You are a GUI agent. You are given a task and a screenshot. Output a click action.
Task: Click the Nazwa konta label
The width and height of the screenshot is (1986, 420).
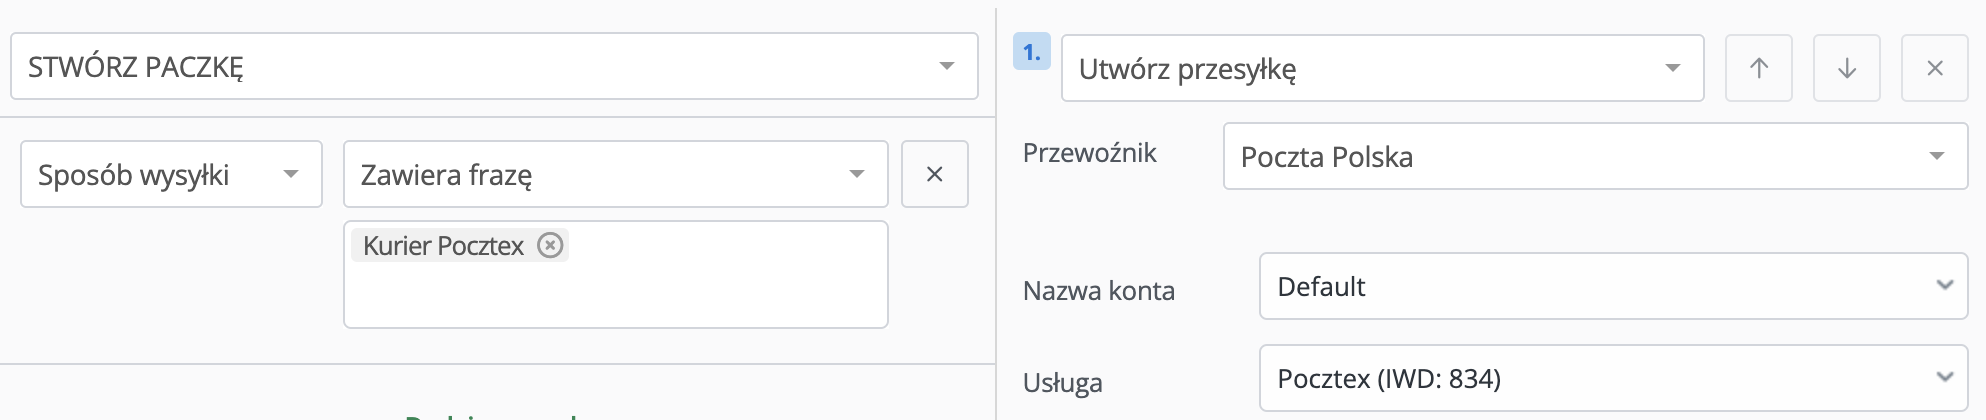pyautogui.click(x=1098, y=291)
